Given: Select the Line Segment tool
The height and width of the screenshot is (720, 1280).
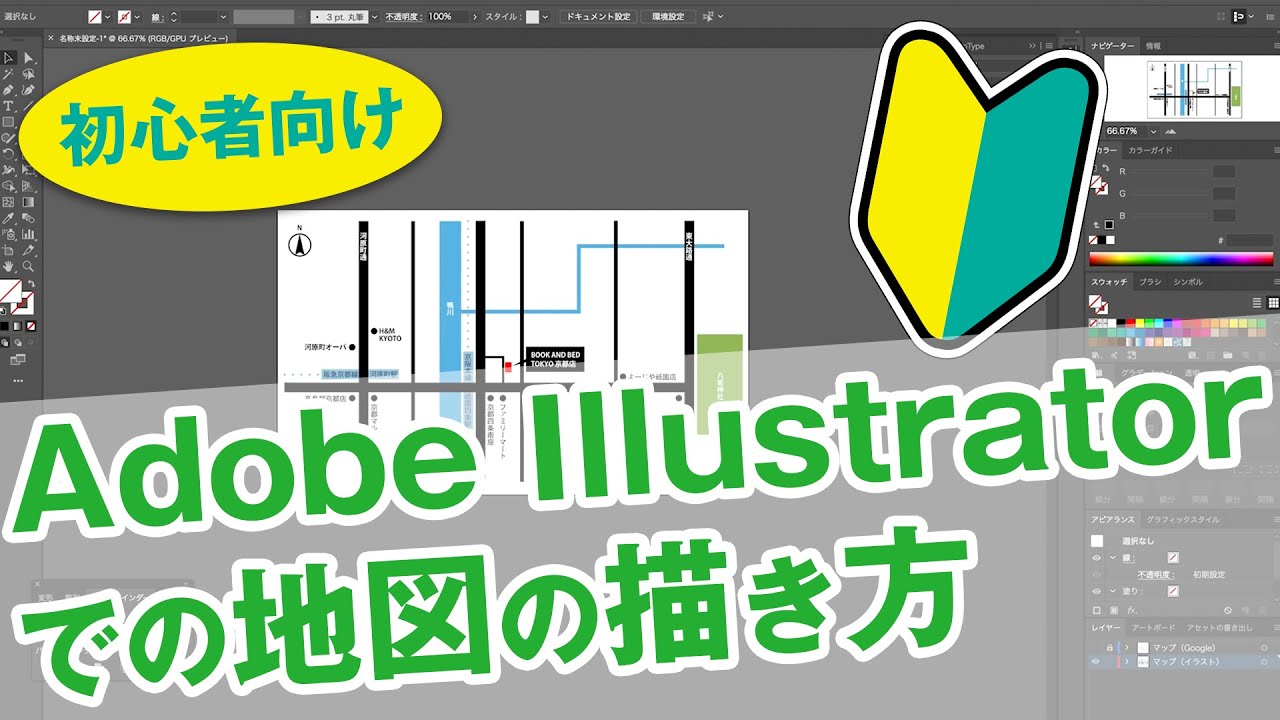Looking at the screenshot, I should [x=29, y=106].
